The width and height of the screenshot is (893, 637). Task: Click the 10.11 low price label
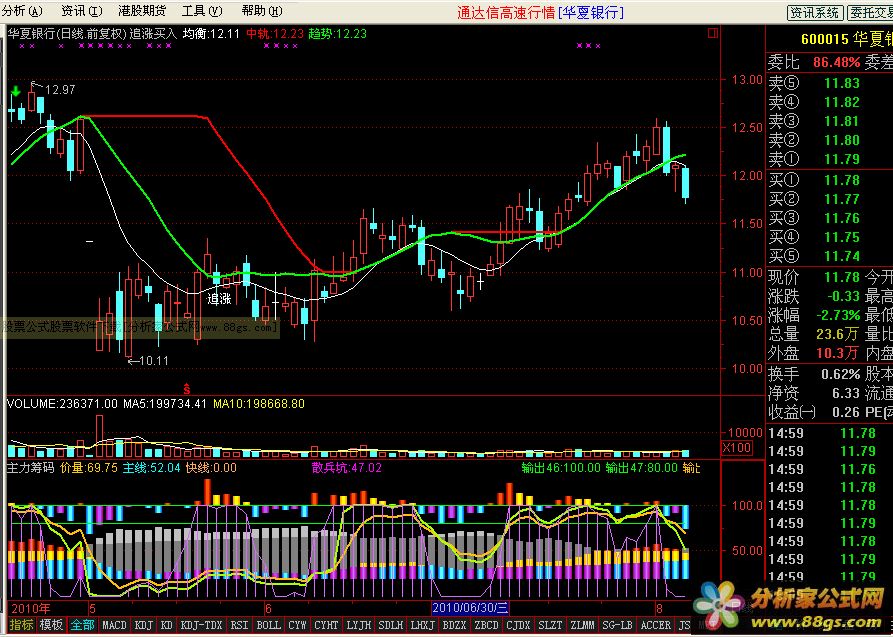(x=154, y=361)
